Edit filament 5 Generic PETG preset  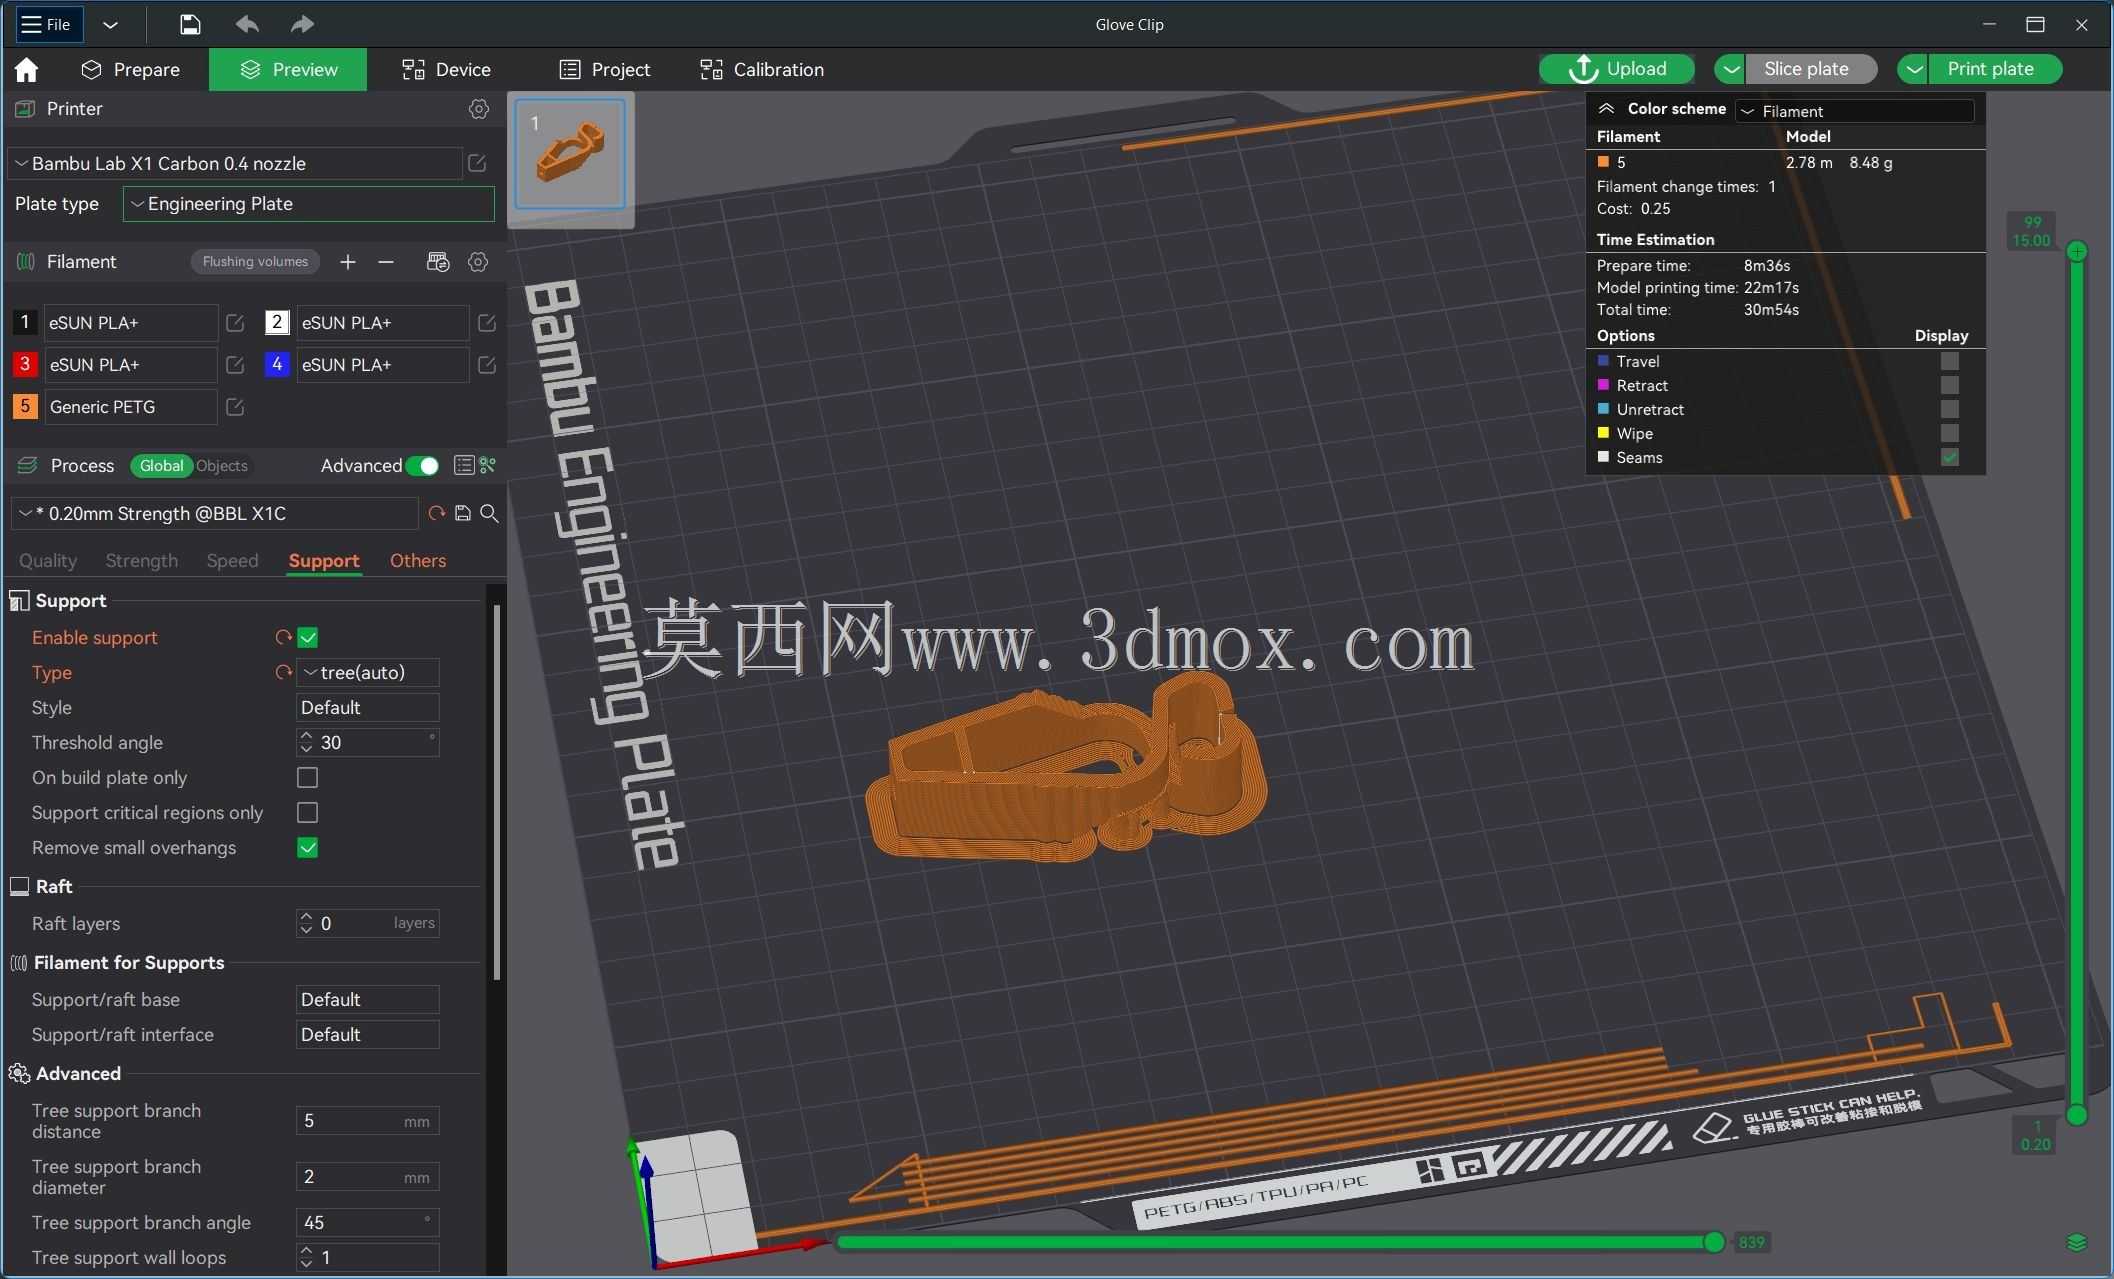[x=235, y=407]
